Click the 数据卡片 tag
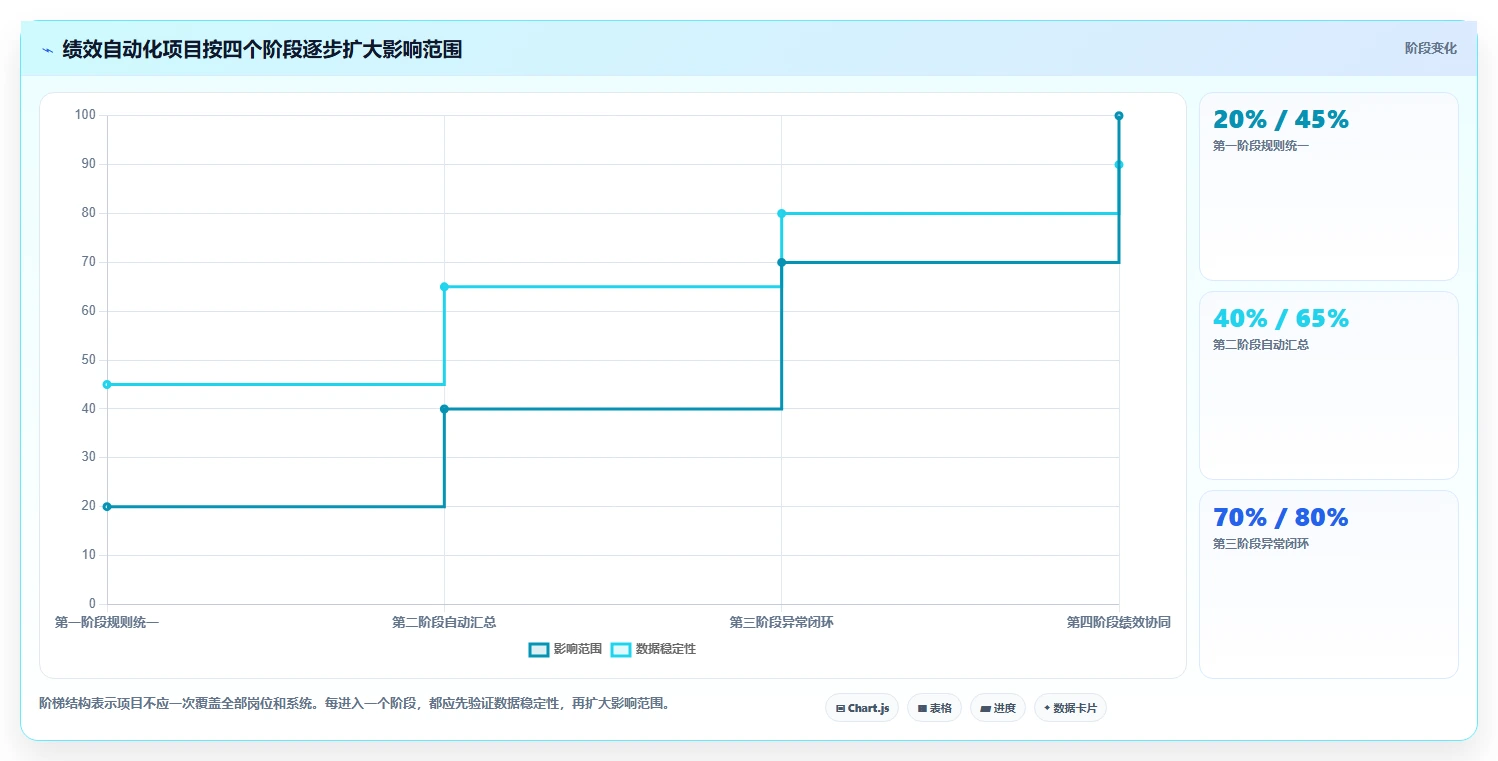The image size is (1498, 761). pyautogui.click(x=1070, y=708)
